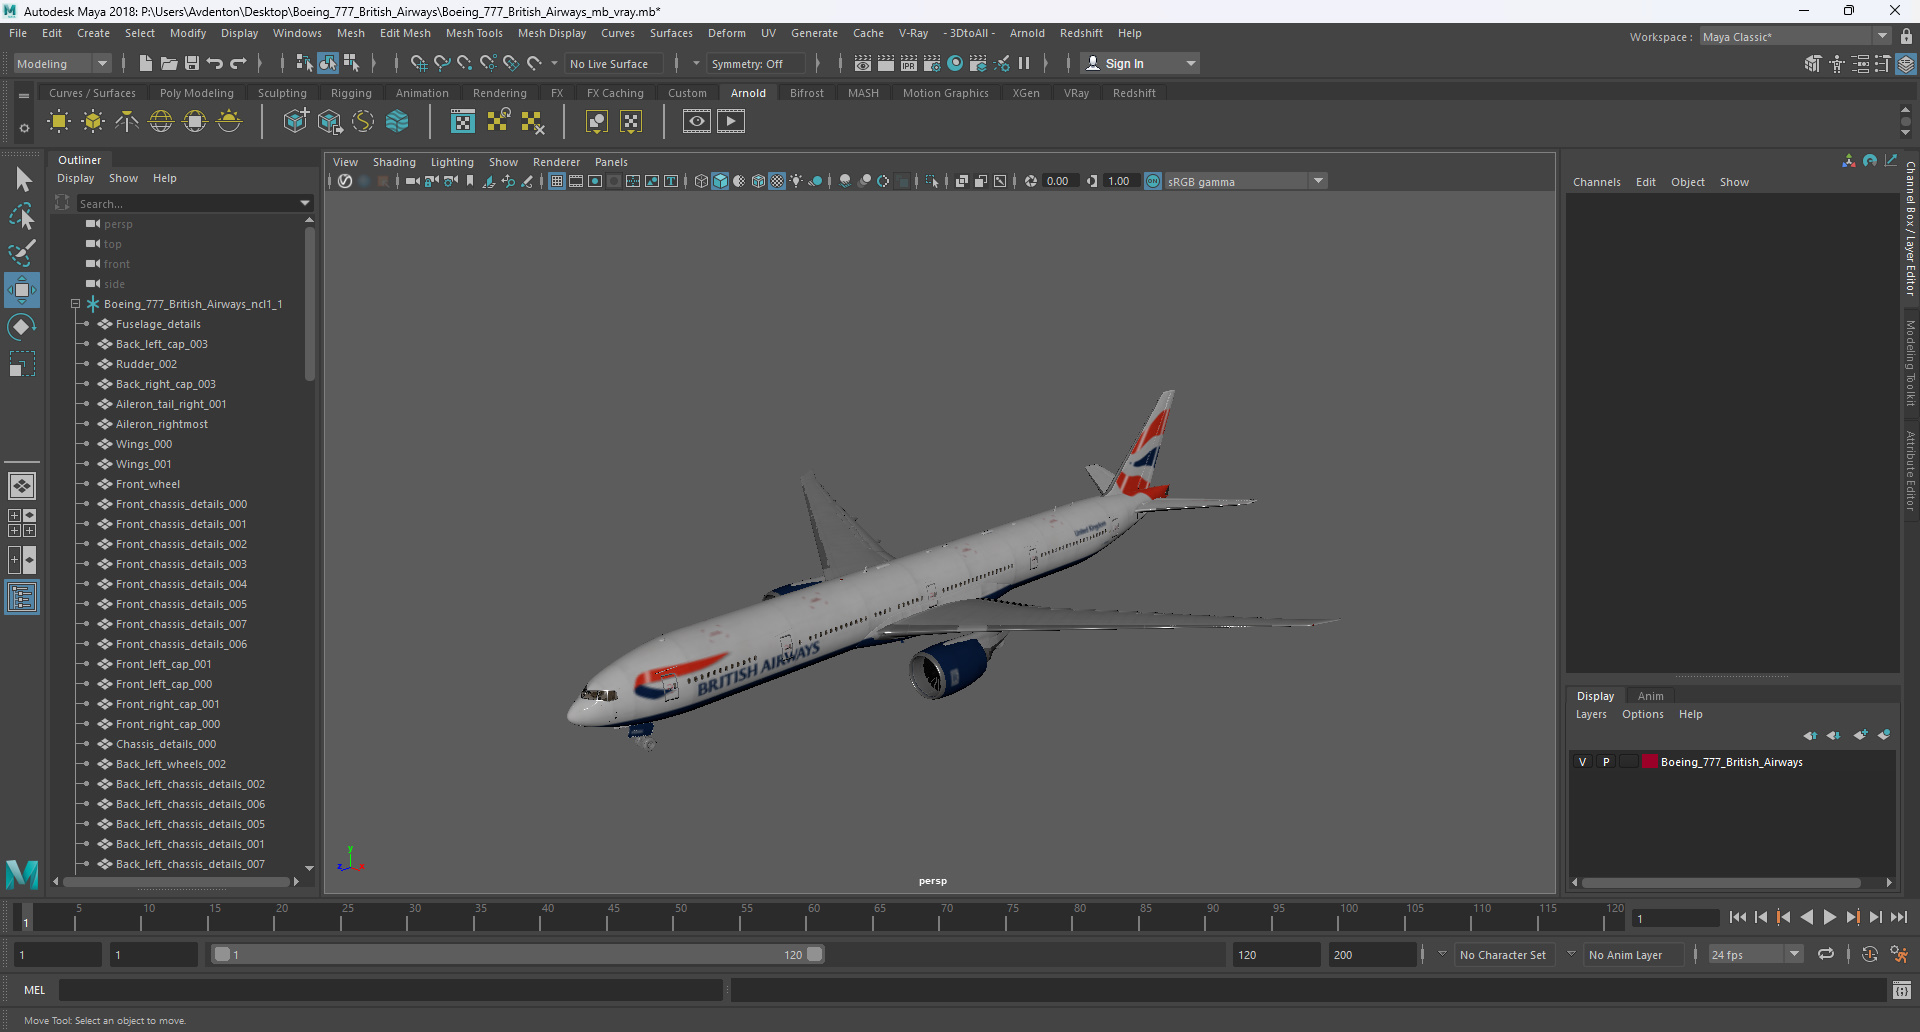Open the Mesh Tools menu
The height and width of the screenshot is (1032, 1920).
474,33
